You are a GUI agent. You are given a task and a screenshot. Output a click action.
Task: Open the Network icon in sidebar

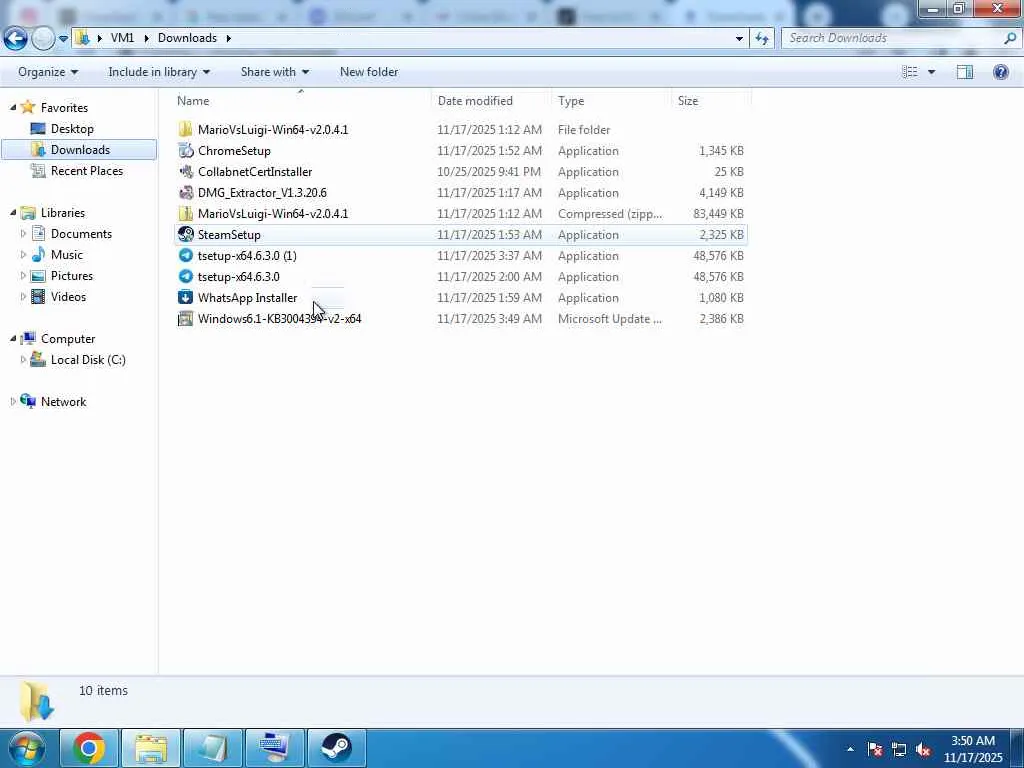28,401
